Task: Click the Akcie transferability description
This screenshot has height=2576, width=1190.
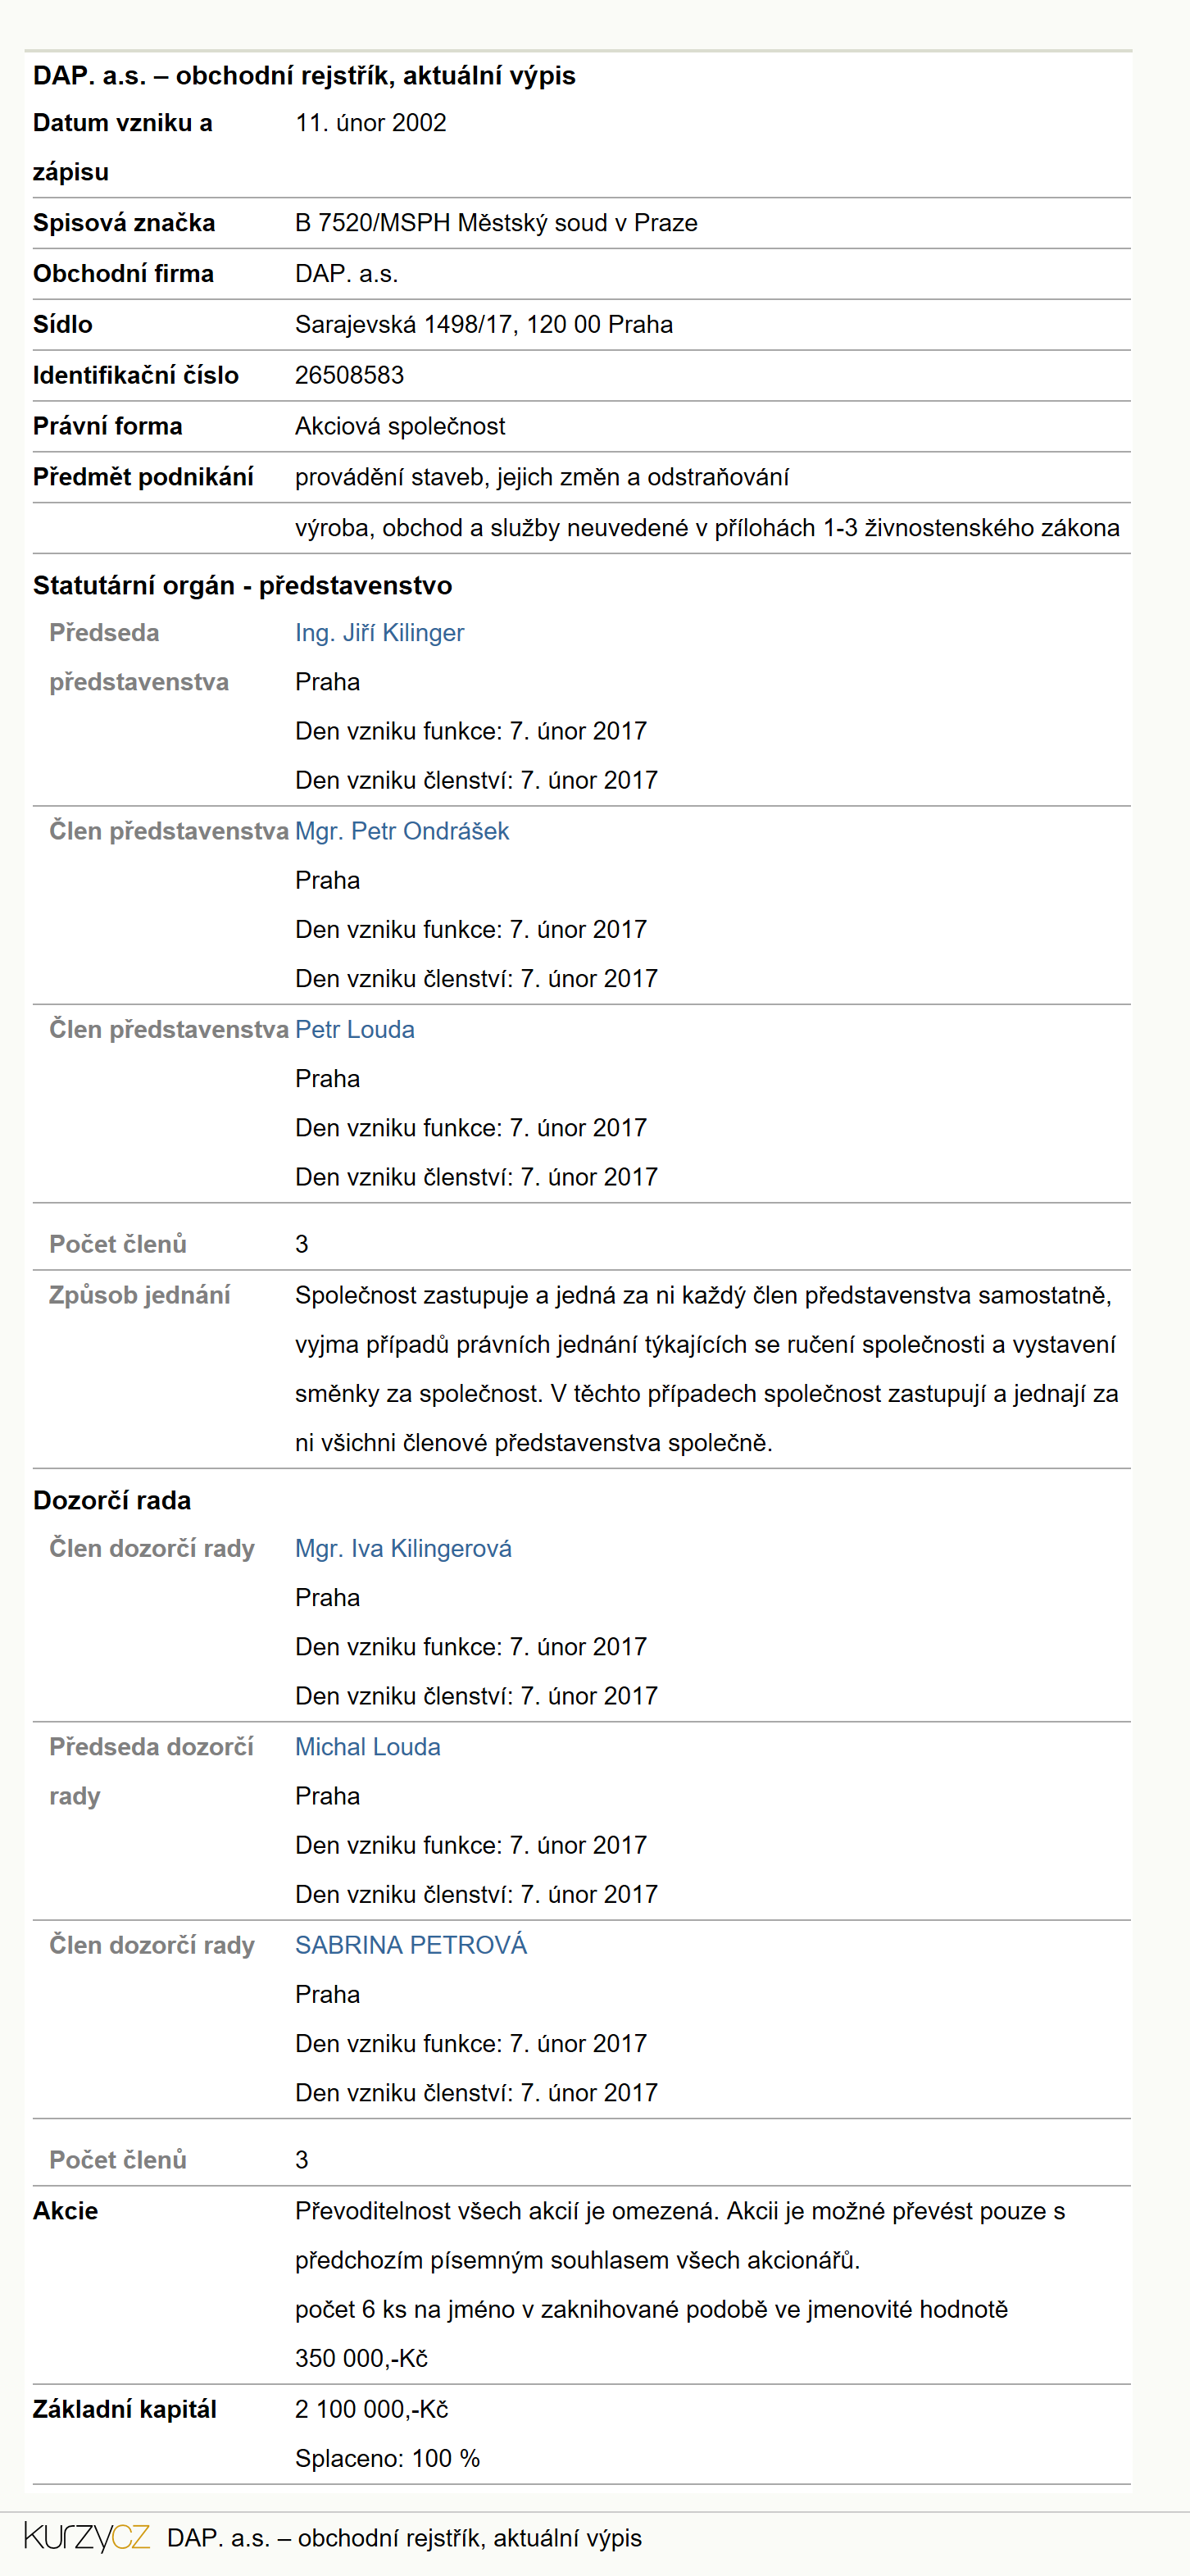Action: point(680,2235)
